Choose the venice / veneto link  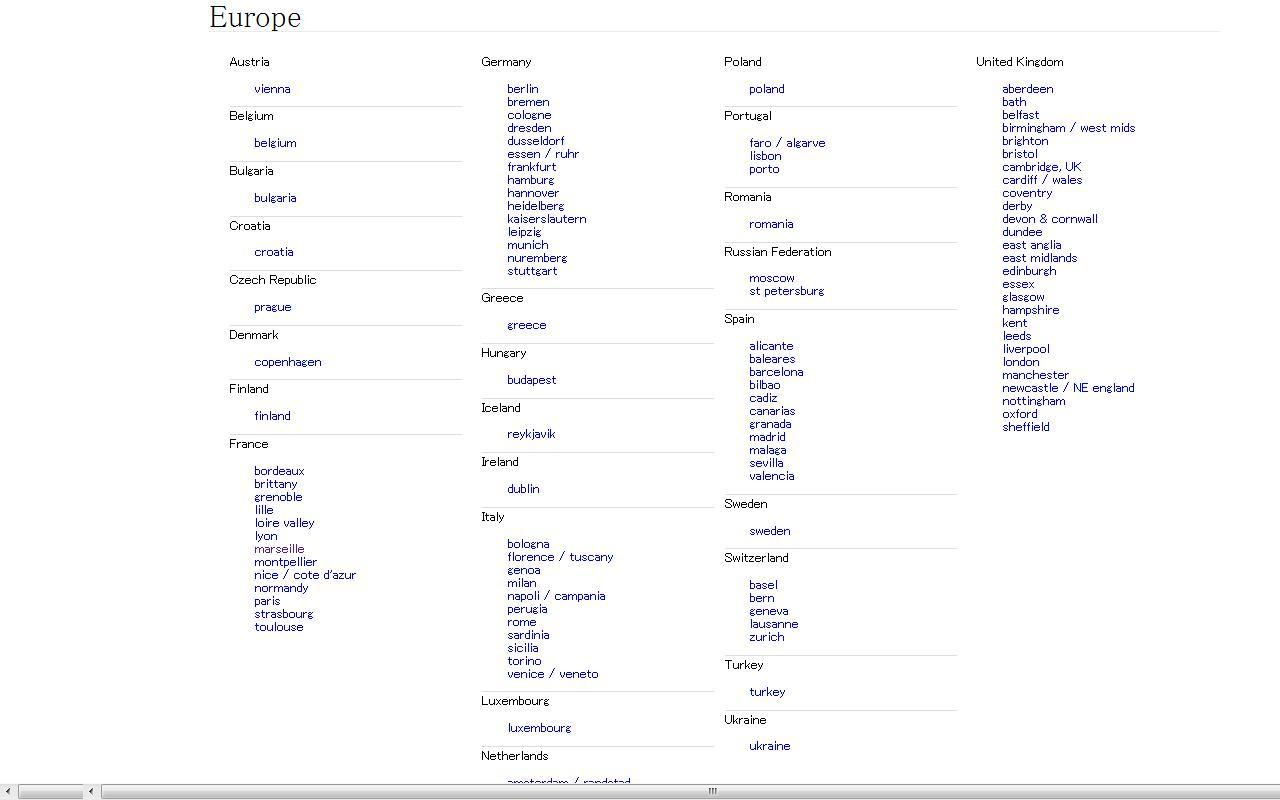coord(553,674)
